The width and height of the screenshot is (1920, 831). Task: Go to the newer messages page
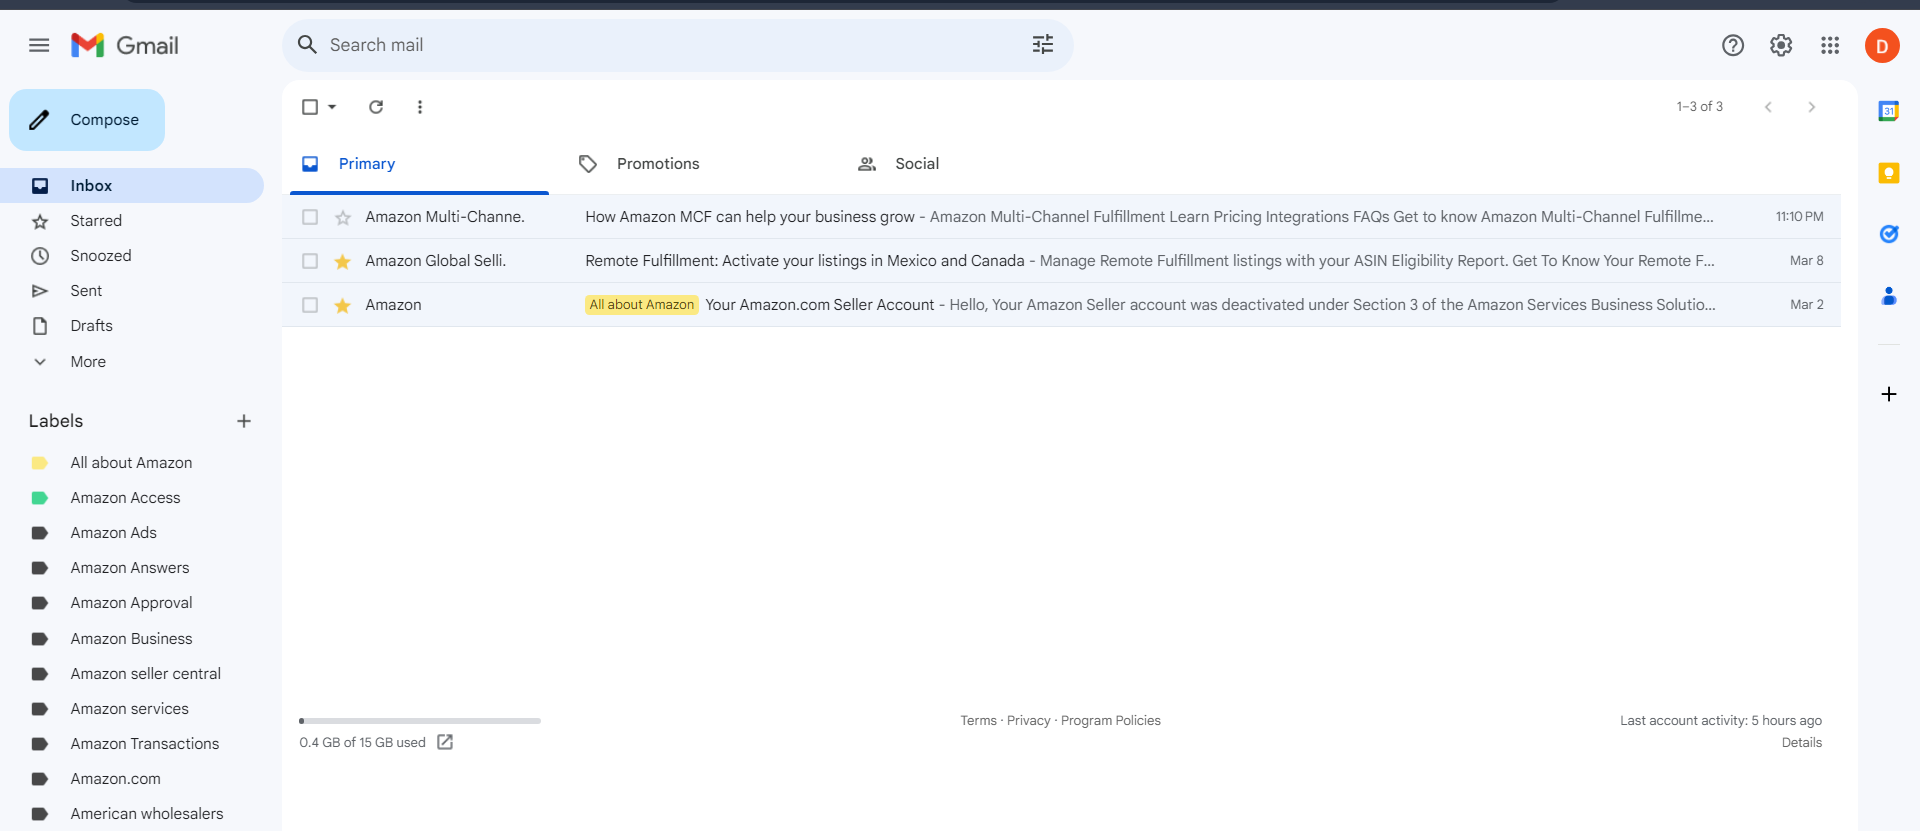[x=1768, y=107]
